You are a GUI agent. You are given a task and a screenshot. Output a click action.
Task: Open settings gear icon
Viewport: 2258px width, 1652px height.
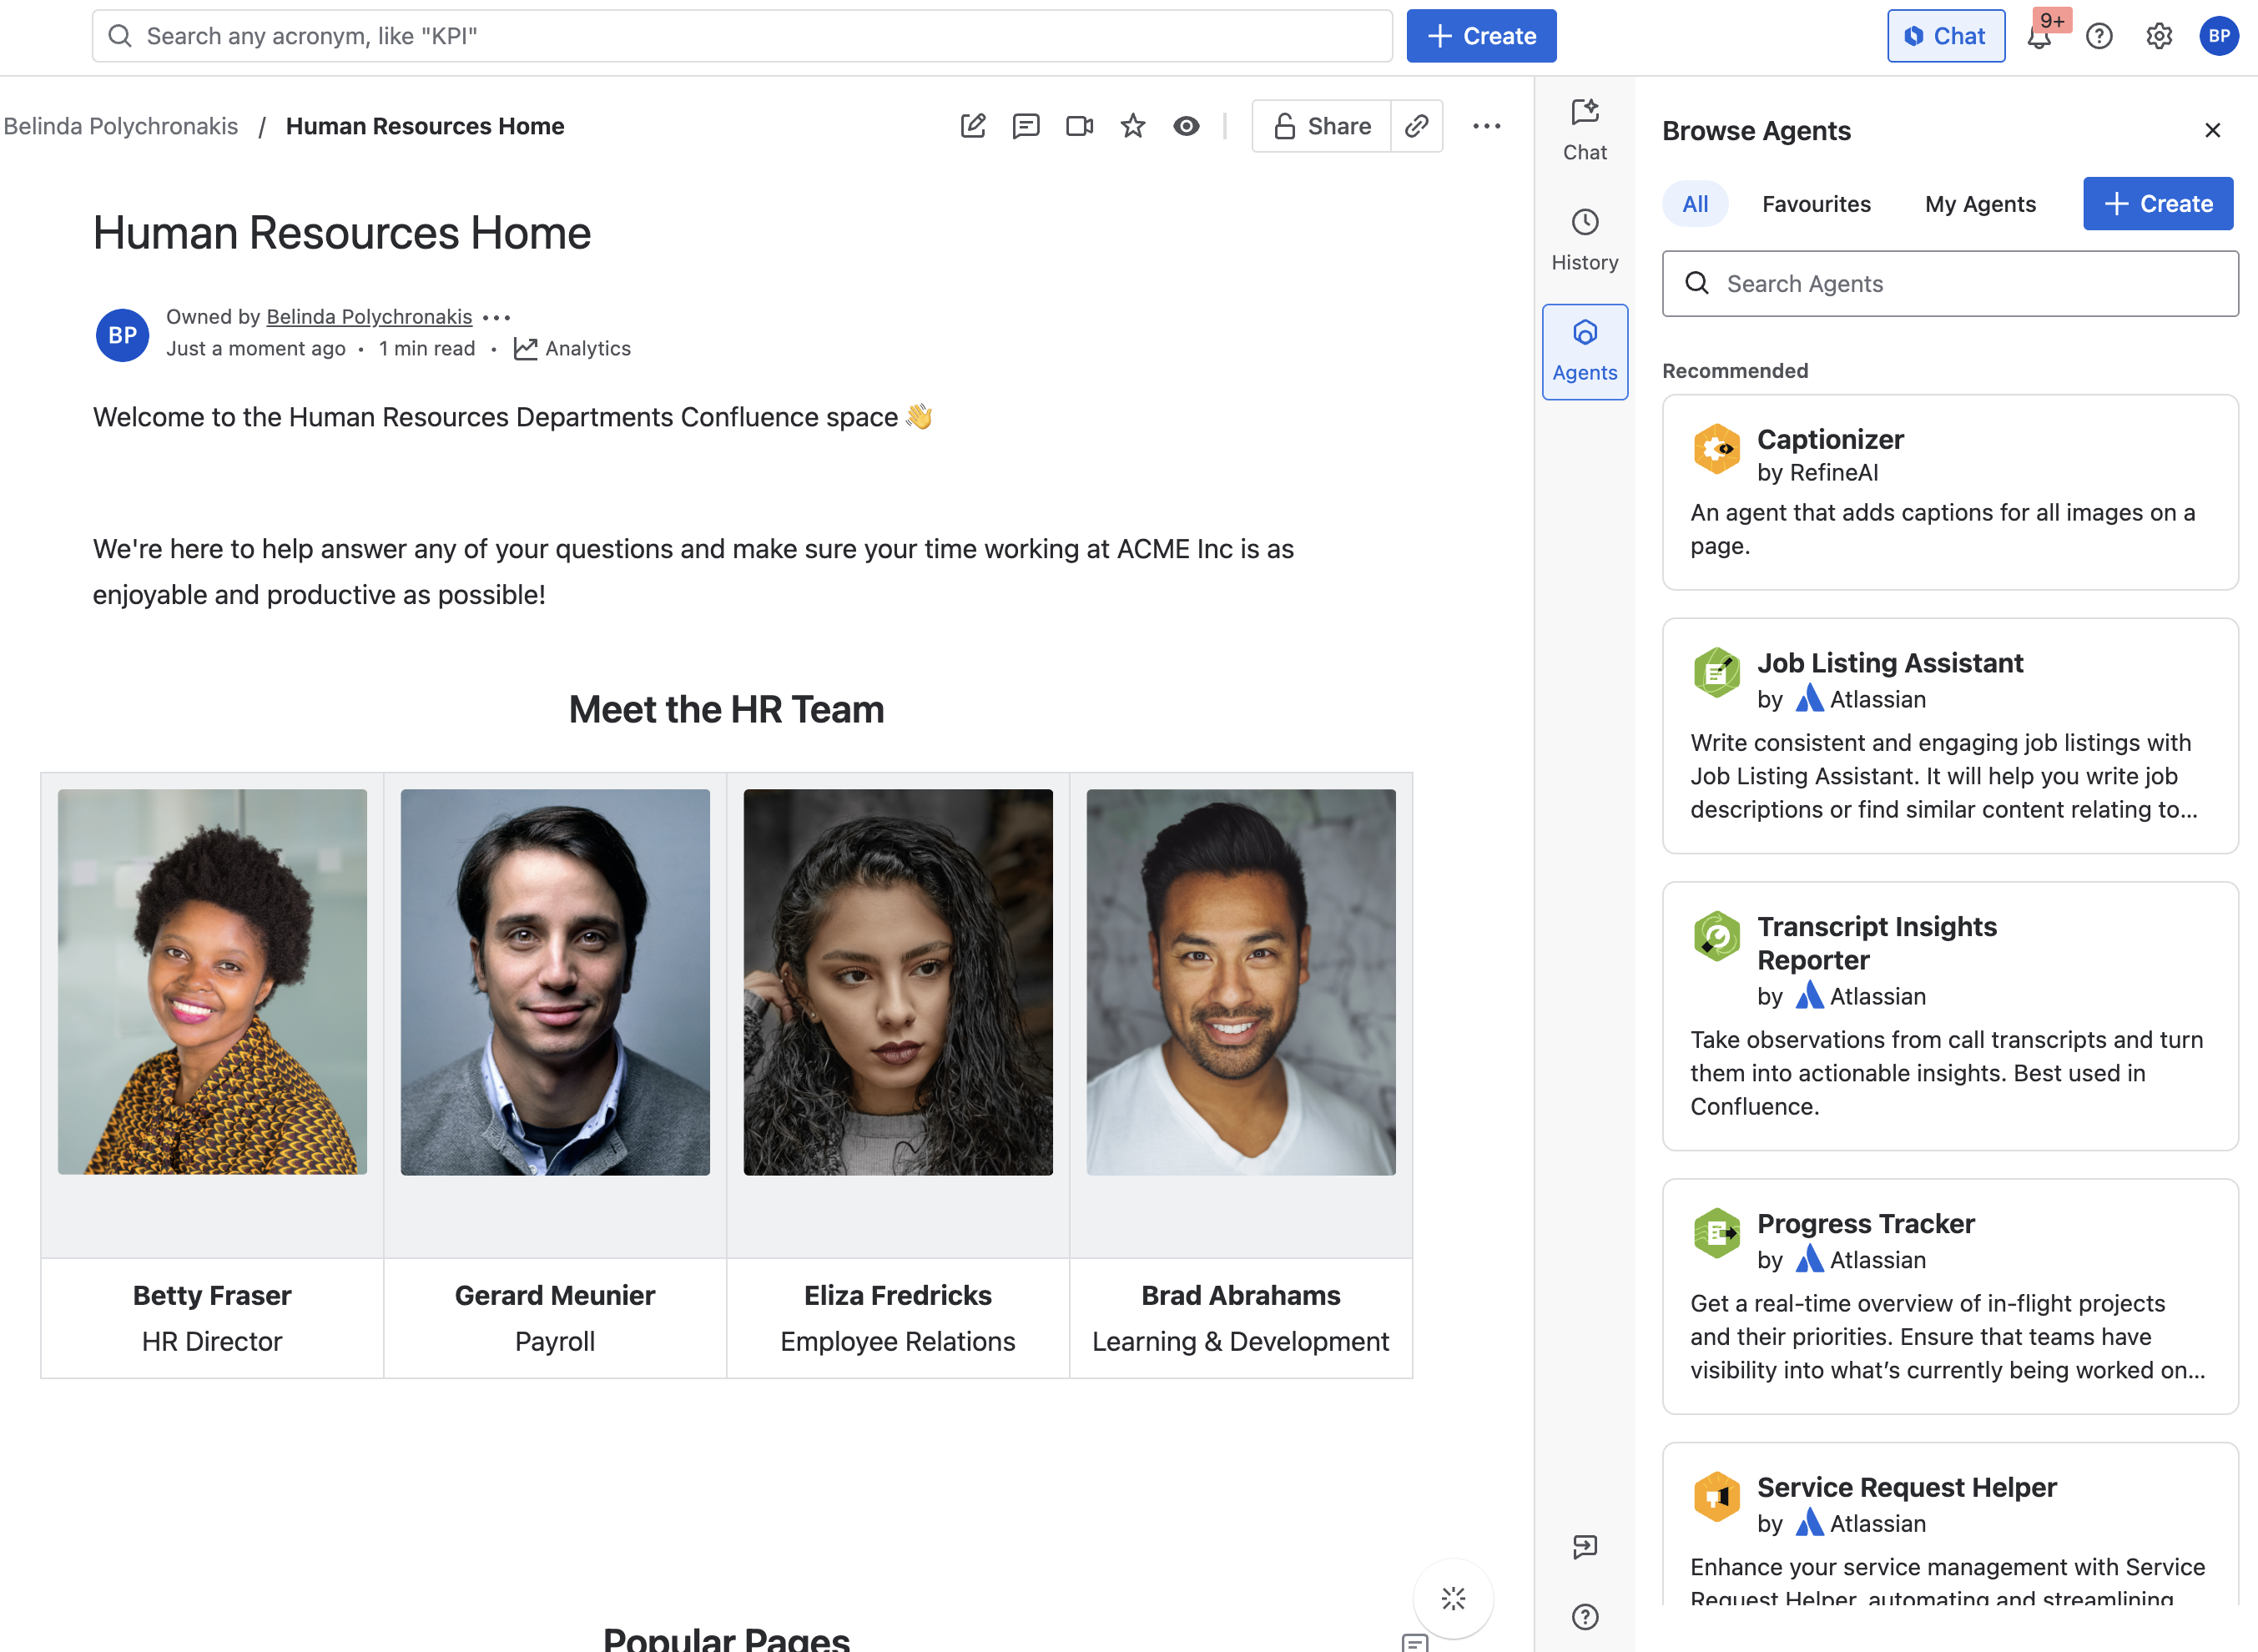pyautogui.click(x=2159, y=37)
